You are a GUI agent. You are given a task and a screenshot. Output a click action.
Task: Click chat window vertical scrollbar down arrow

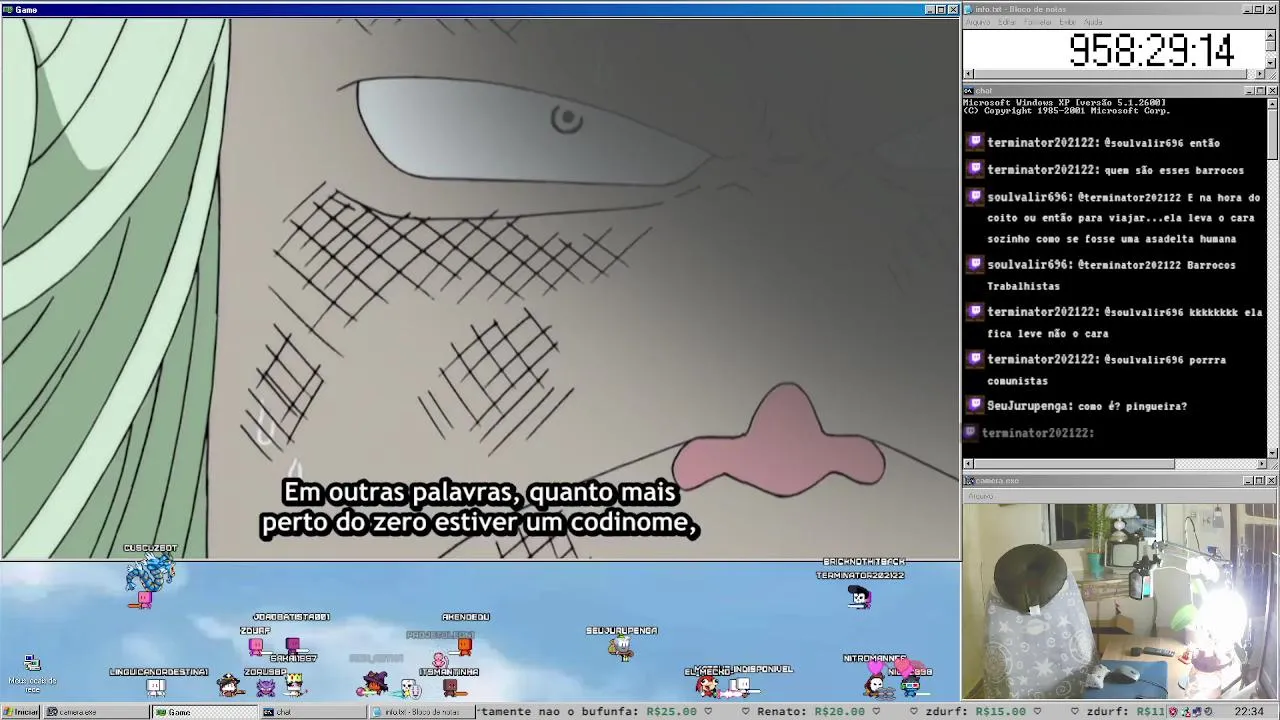point(1272,453)
